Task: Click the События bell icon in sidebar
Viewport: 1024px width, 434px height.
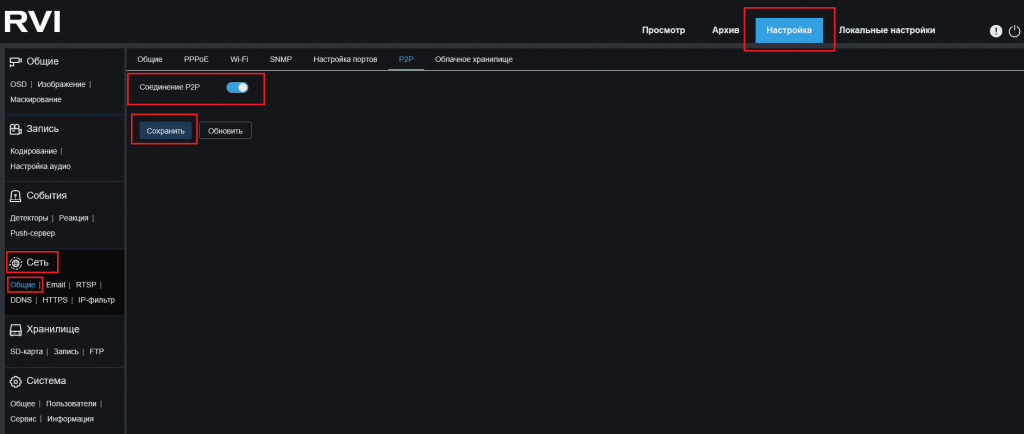Action: click(15, 196)
